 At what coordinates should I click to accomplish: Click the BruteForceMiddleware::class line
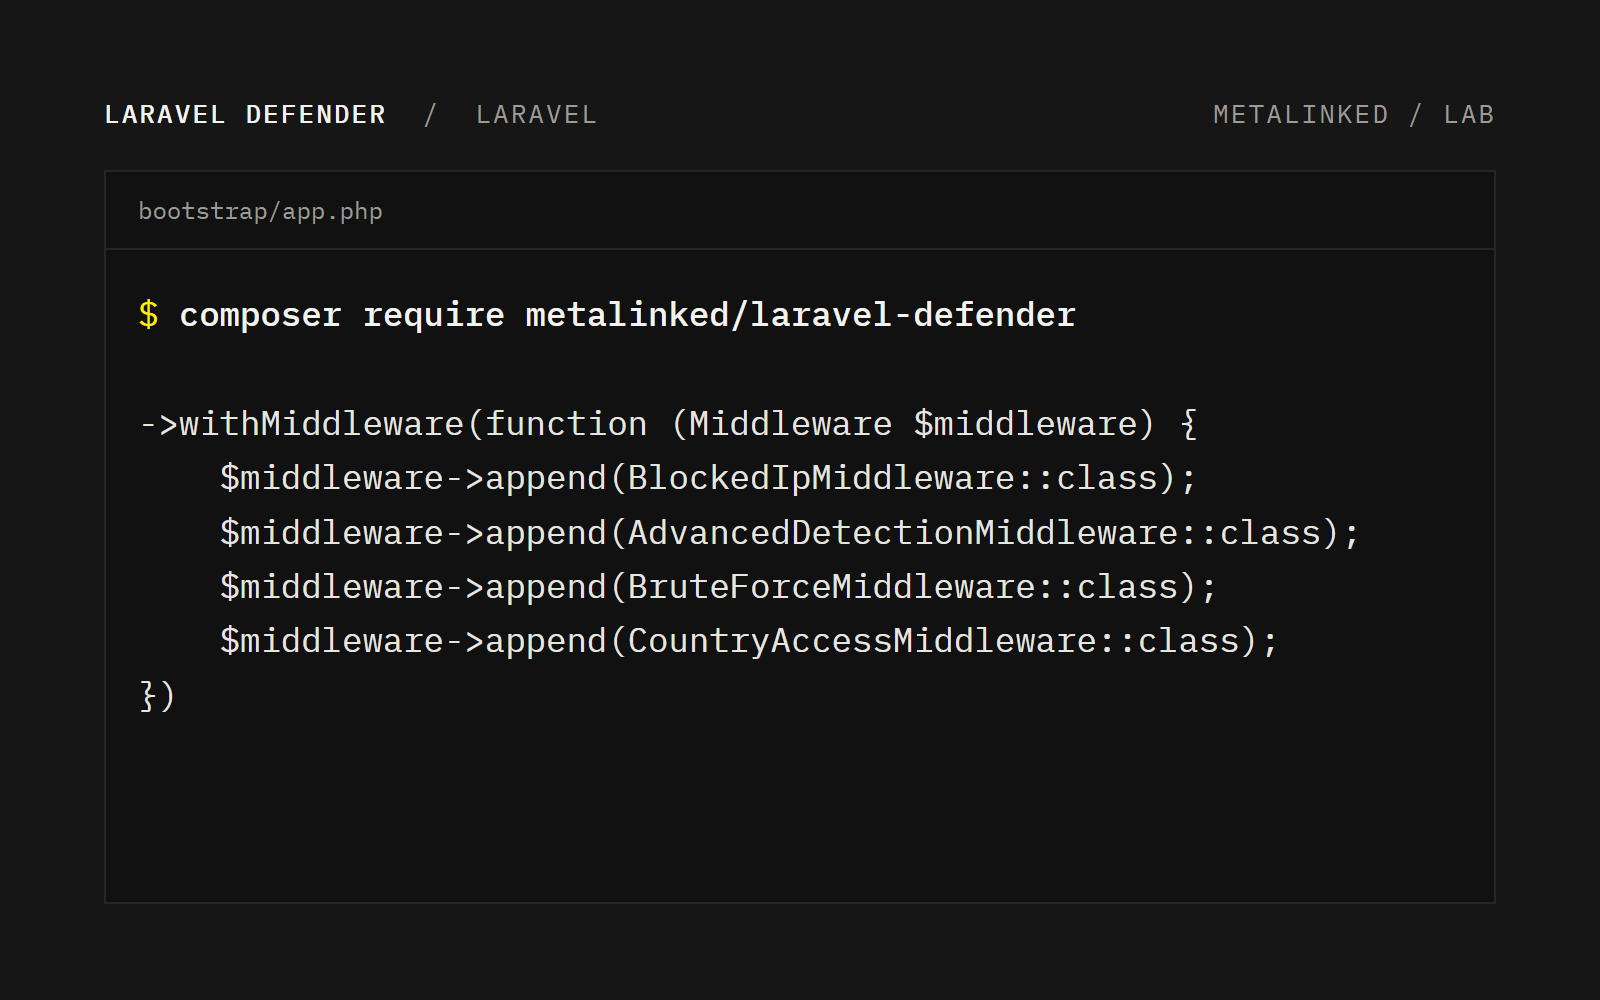(718, 587)
